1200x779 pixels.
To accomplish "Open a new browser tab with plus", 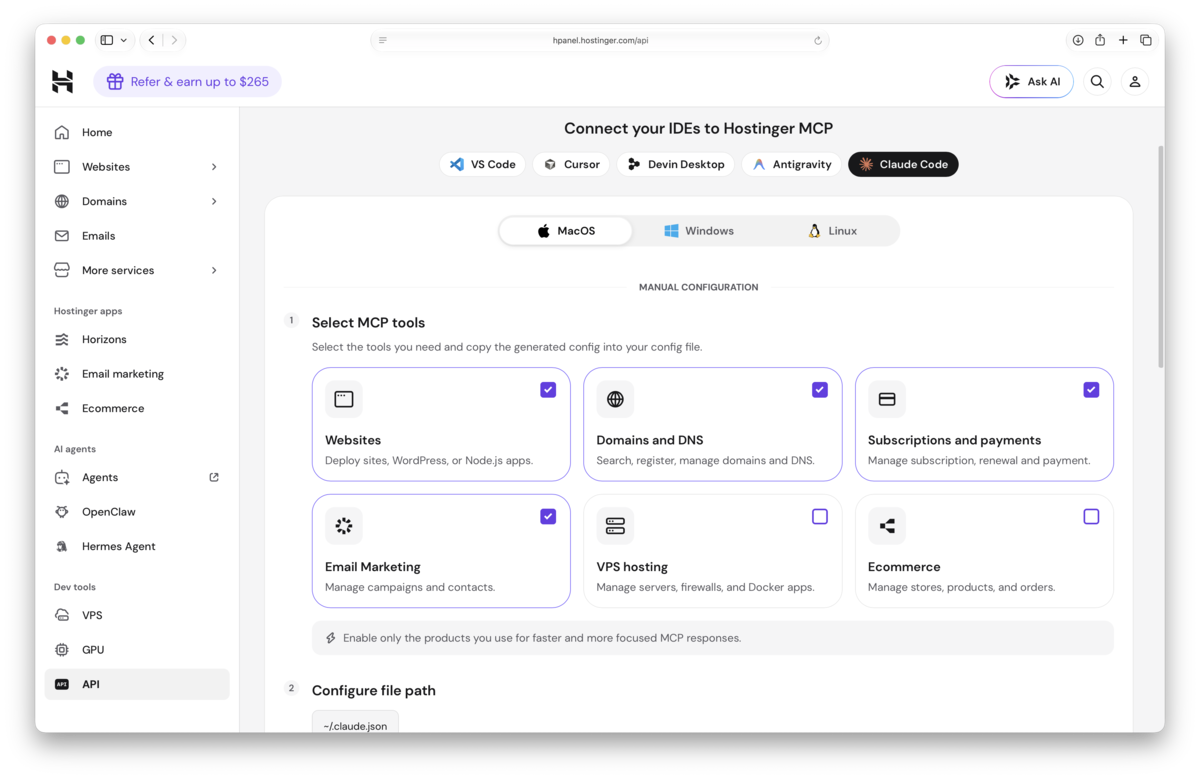I will click(1123, 40).
